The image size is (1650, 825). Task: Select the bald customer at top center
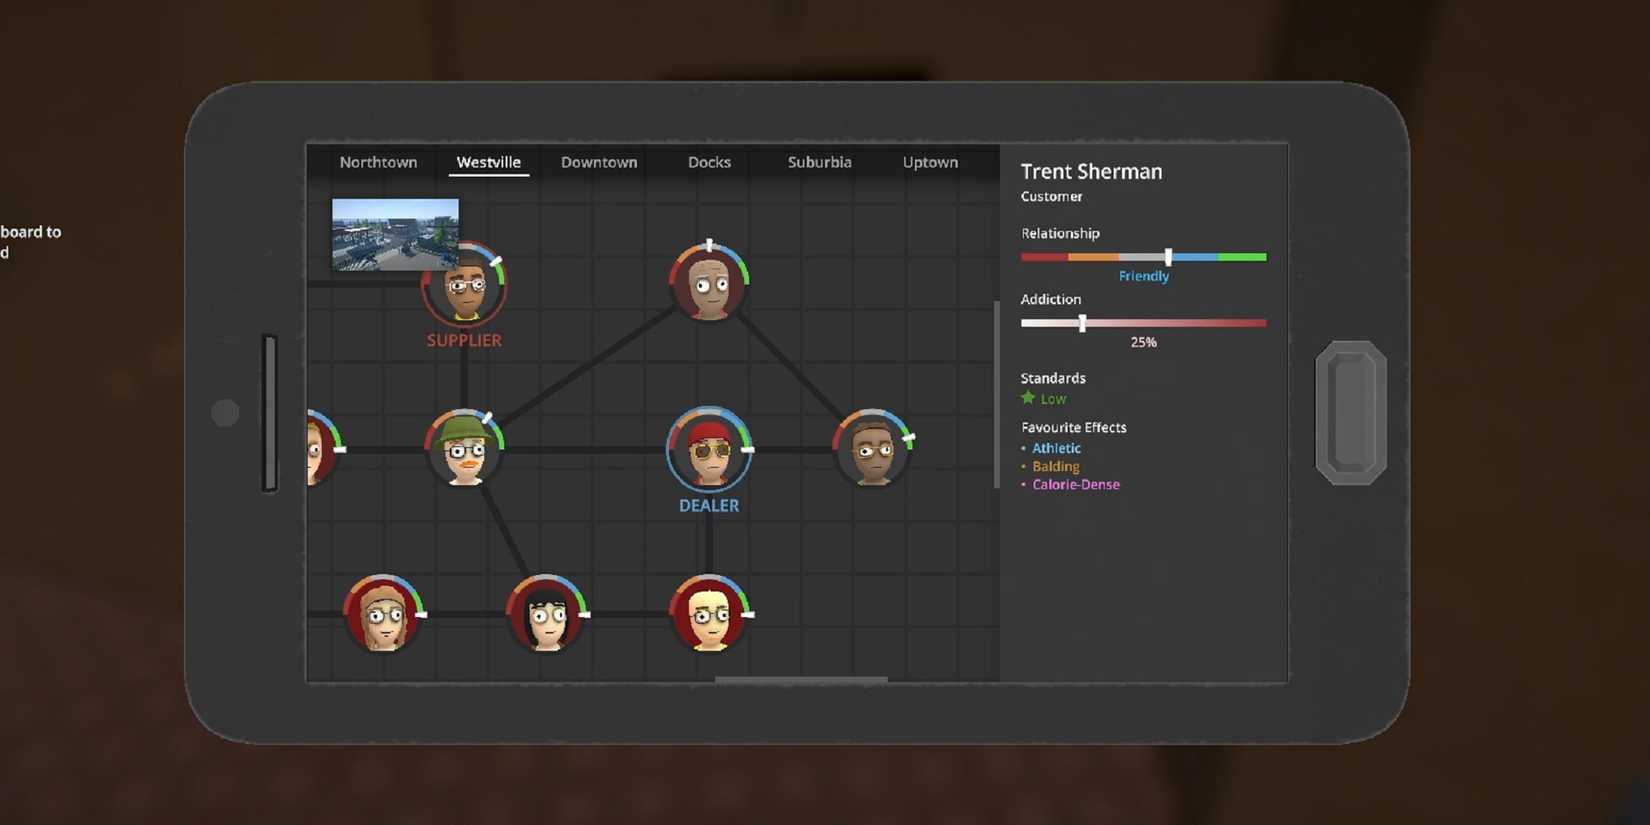coord(709,285)
